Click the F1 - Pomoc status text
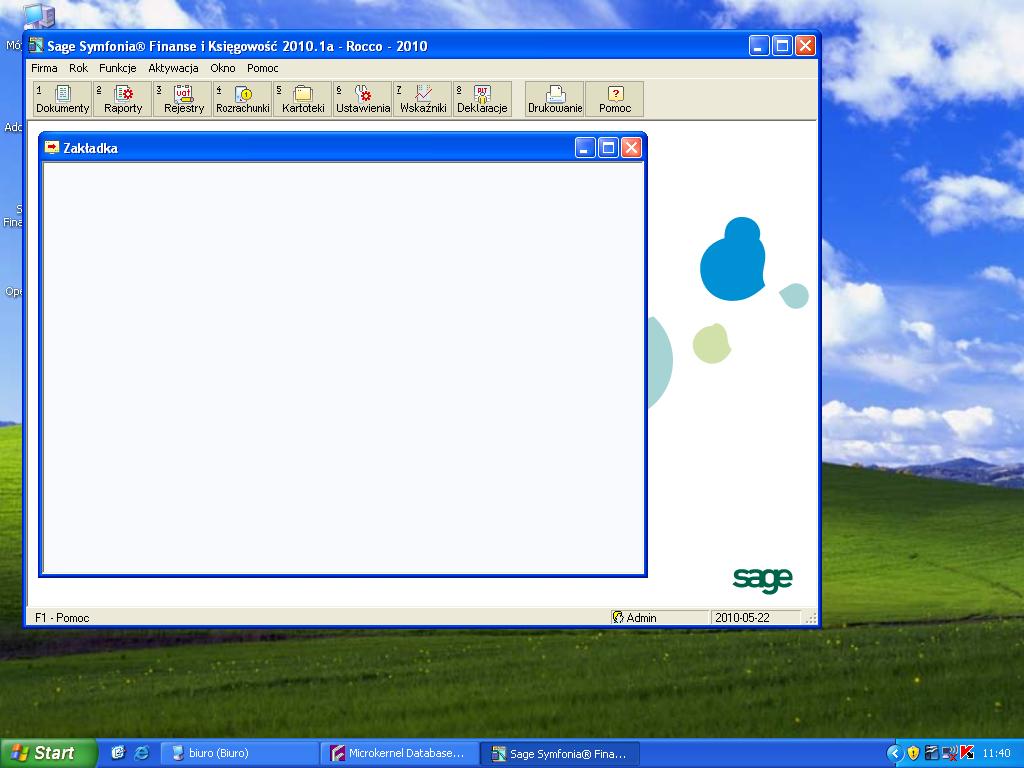The width and height of the screenshot is (1024, 768). 62,617
